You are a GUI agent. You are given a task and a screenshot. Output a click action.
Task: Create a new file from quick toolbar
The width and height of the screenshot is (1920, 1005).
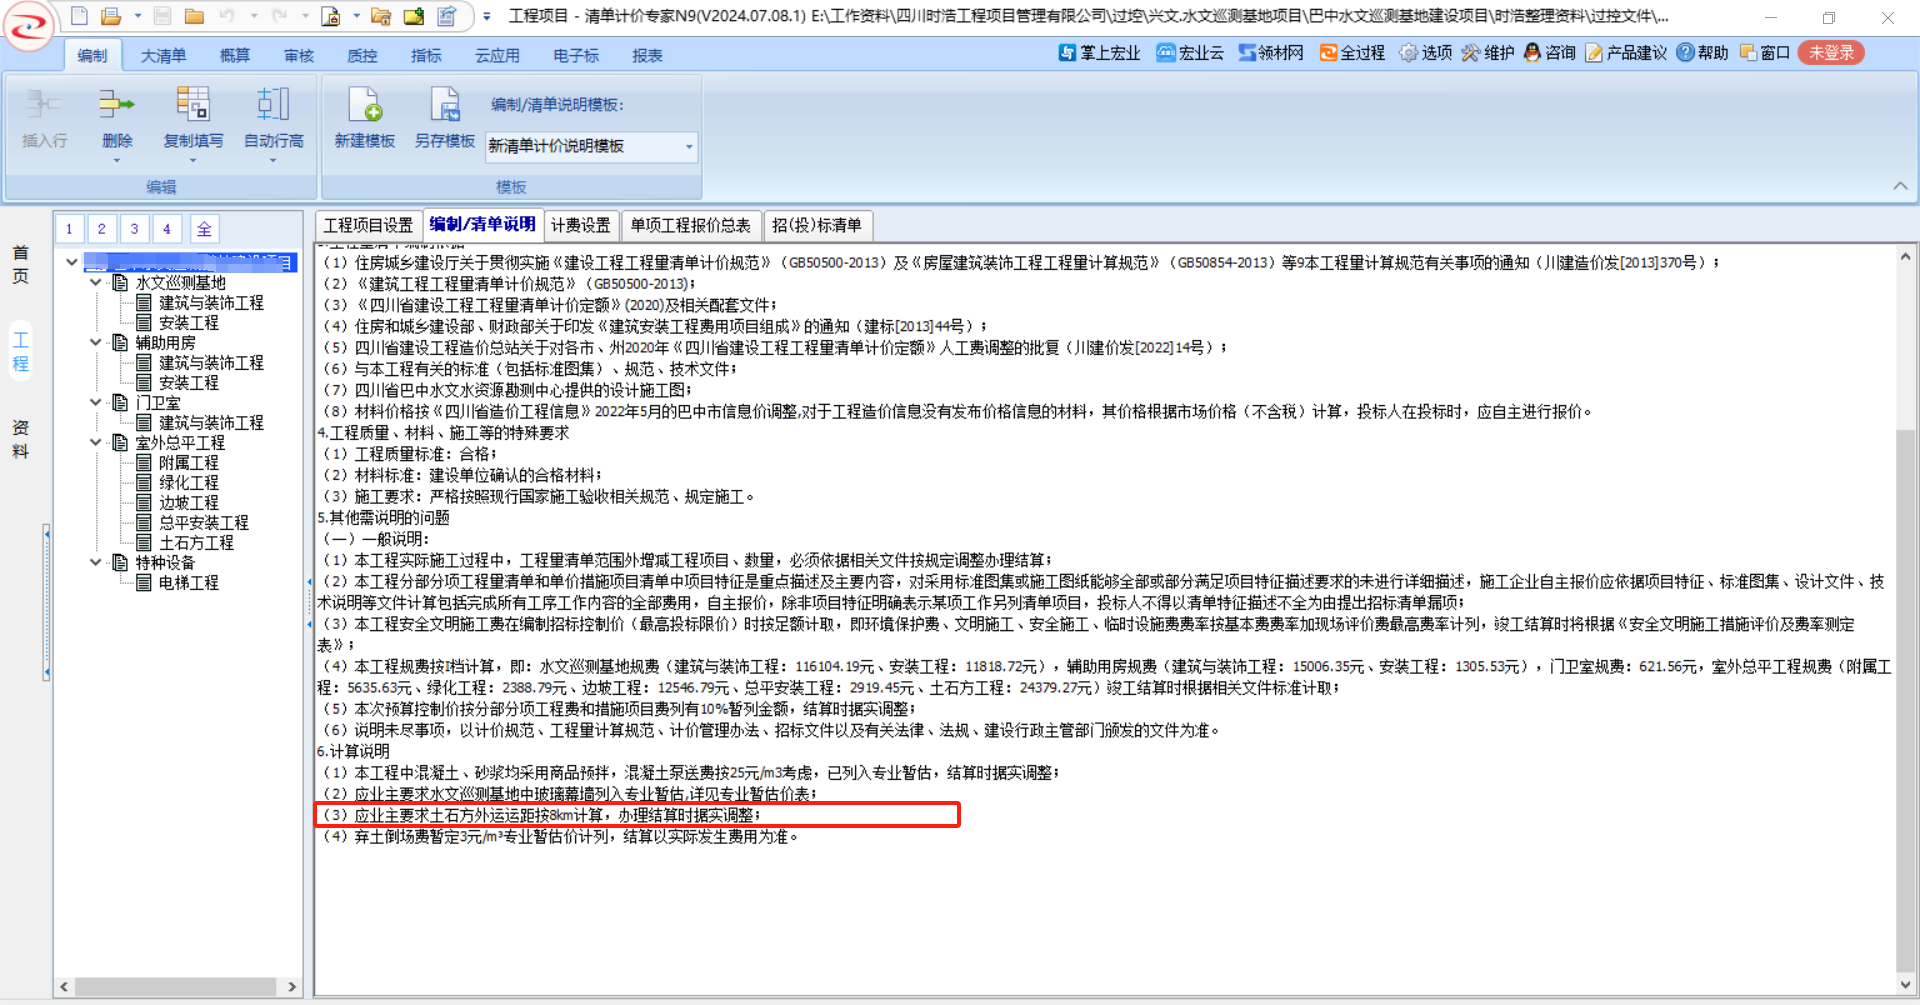point(79,16)
